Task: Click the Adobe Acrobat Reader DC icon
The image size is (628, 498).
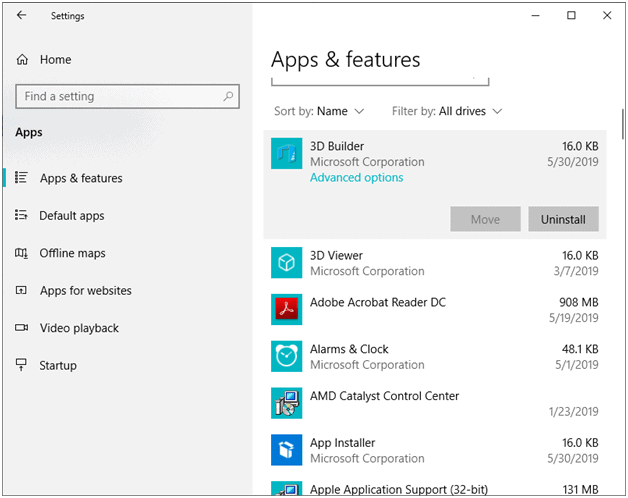Action: [286, 309]
